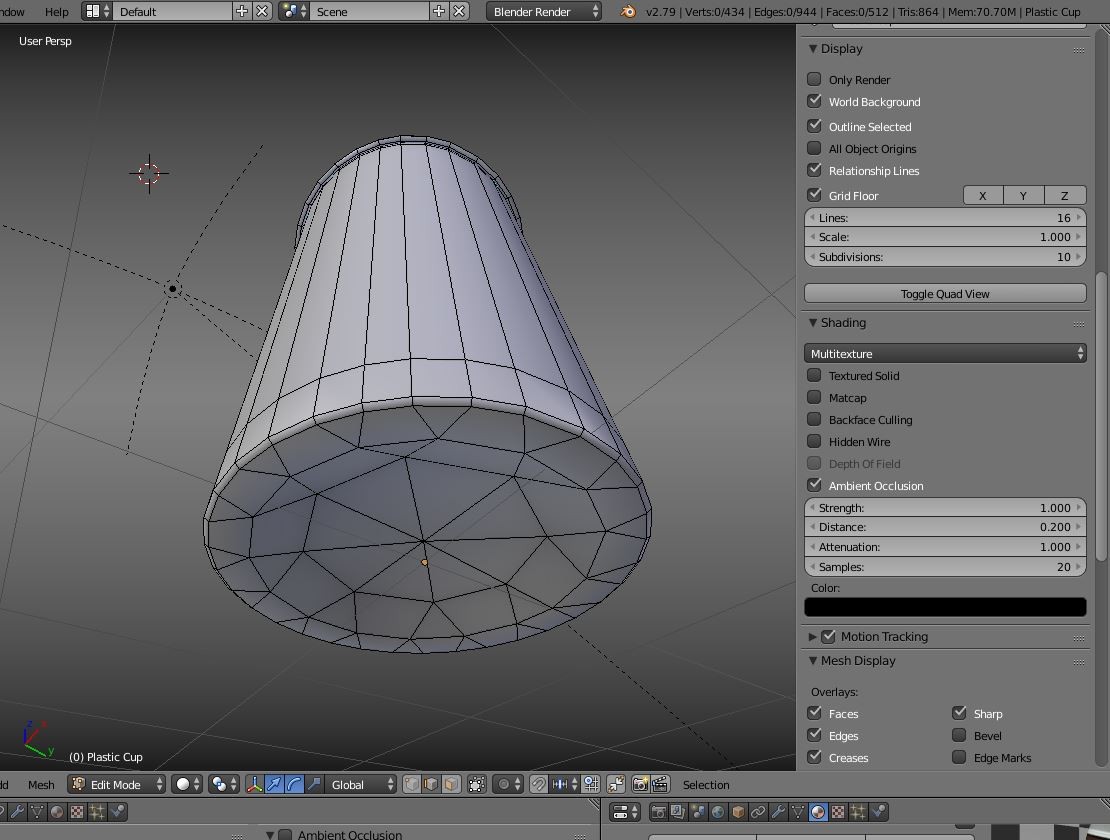Open Render properties via camera icon

[660, 811]
